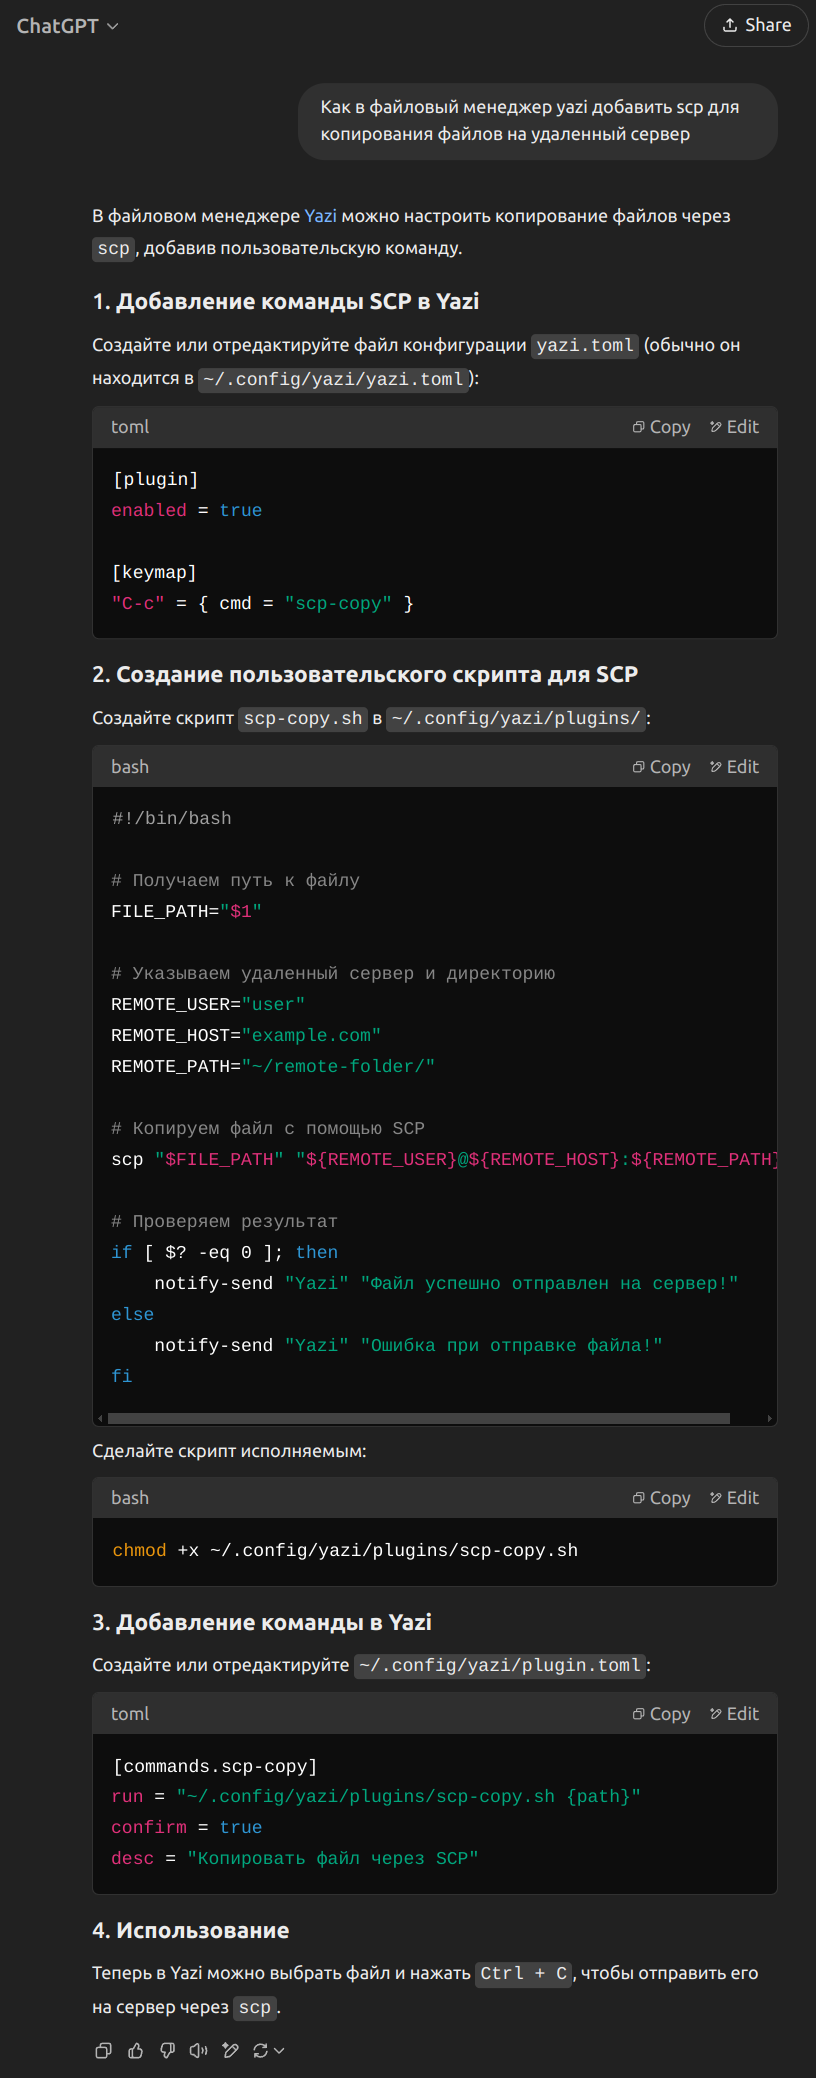Copy the scp-copy.sh bash script block
816x2078 pixels.
click(661, 767)
